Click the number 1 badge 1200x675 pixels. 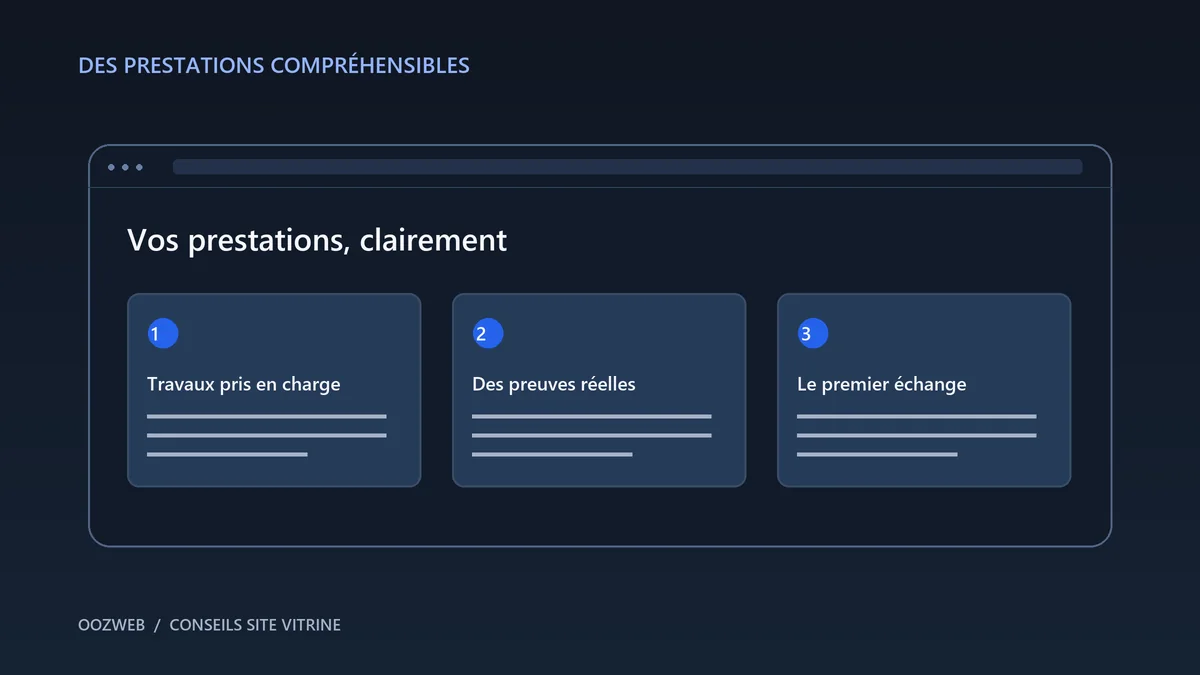click(163, 334)
